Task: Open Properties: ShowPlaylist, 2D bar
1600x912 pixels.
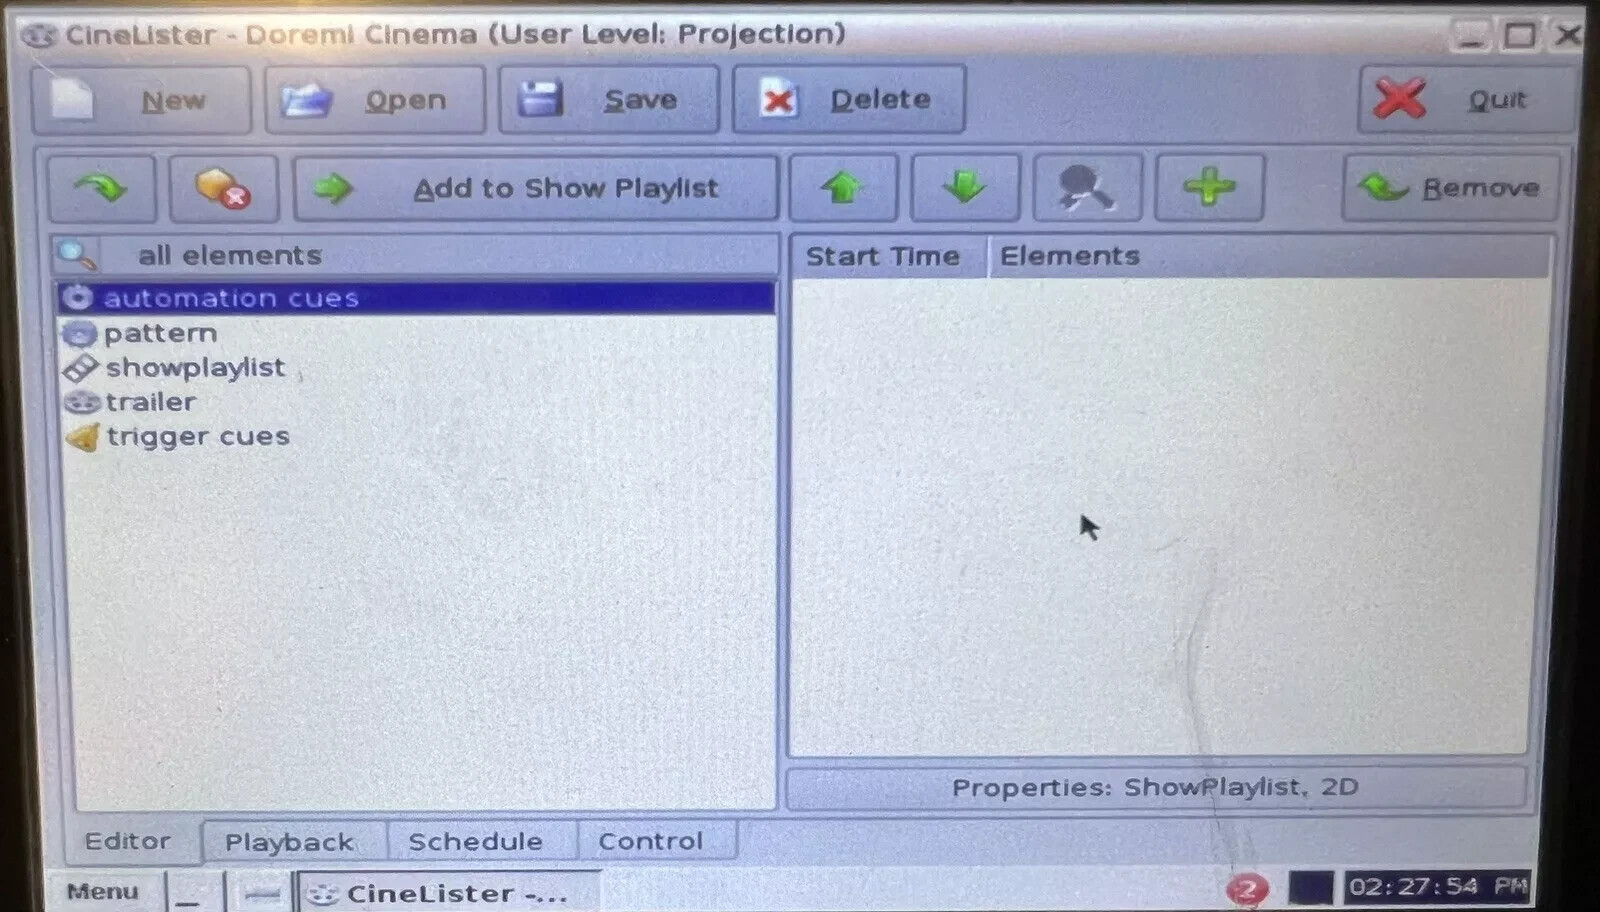Action: point(1156,787)
